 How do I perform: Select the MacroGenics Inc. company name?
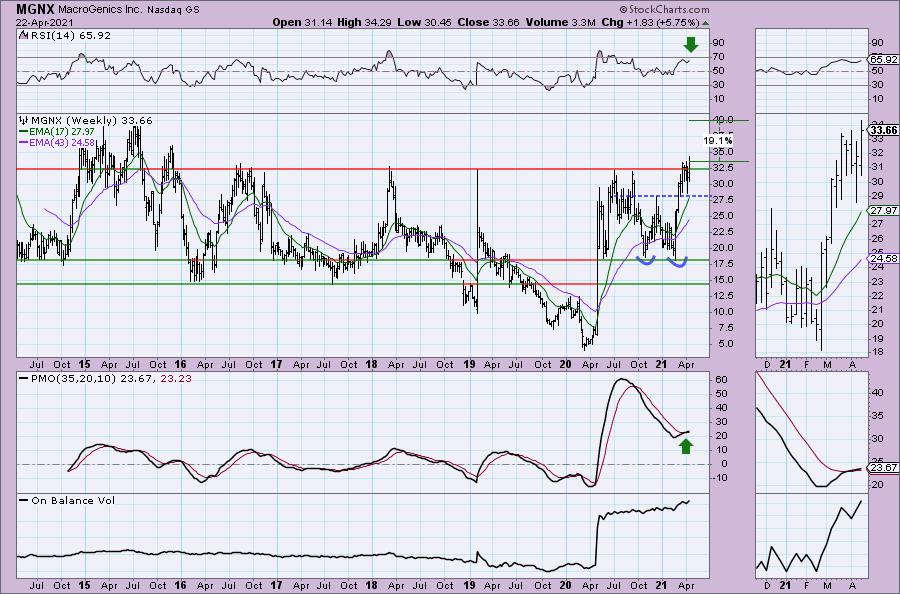point(100,10)
